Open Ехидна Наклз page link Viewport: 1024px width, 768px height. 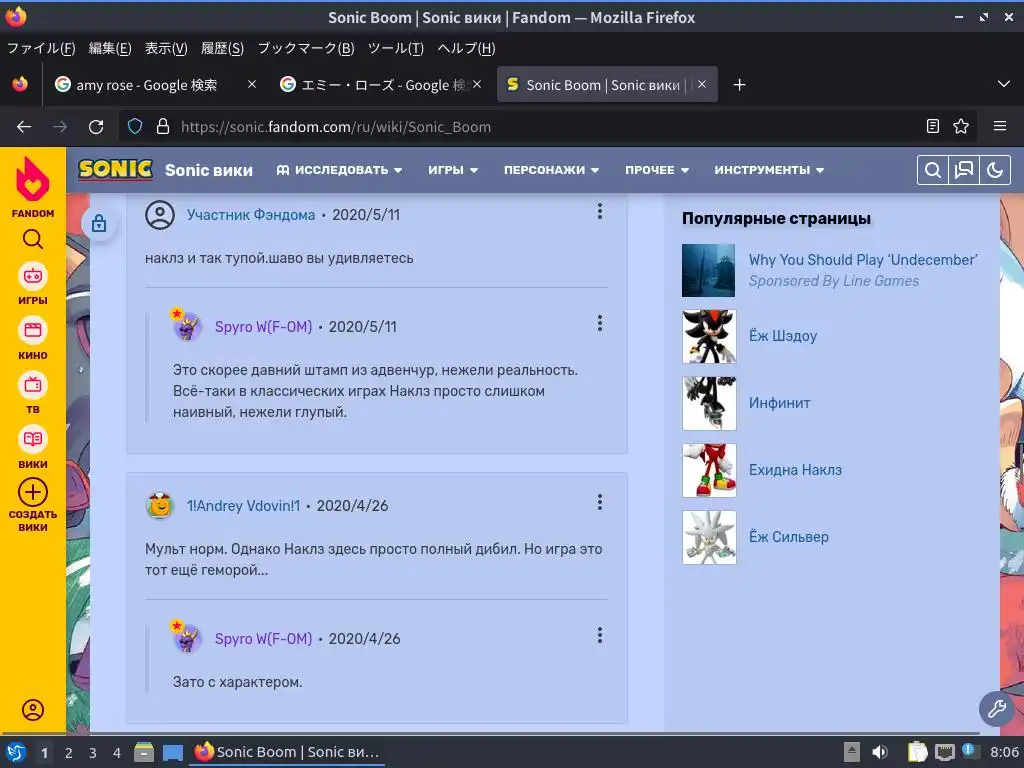click(x=795, y=470)
